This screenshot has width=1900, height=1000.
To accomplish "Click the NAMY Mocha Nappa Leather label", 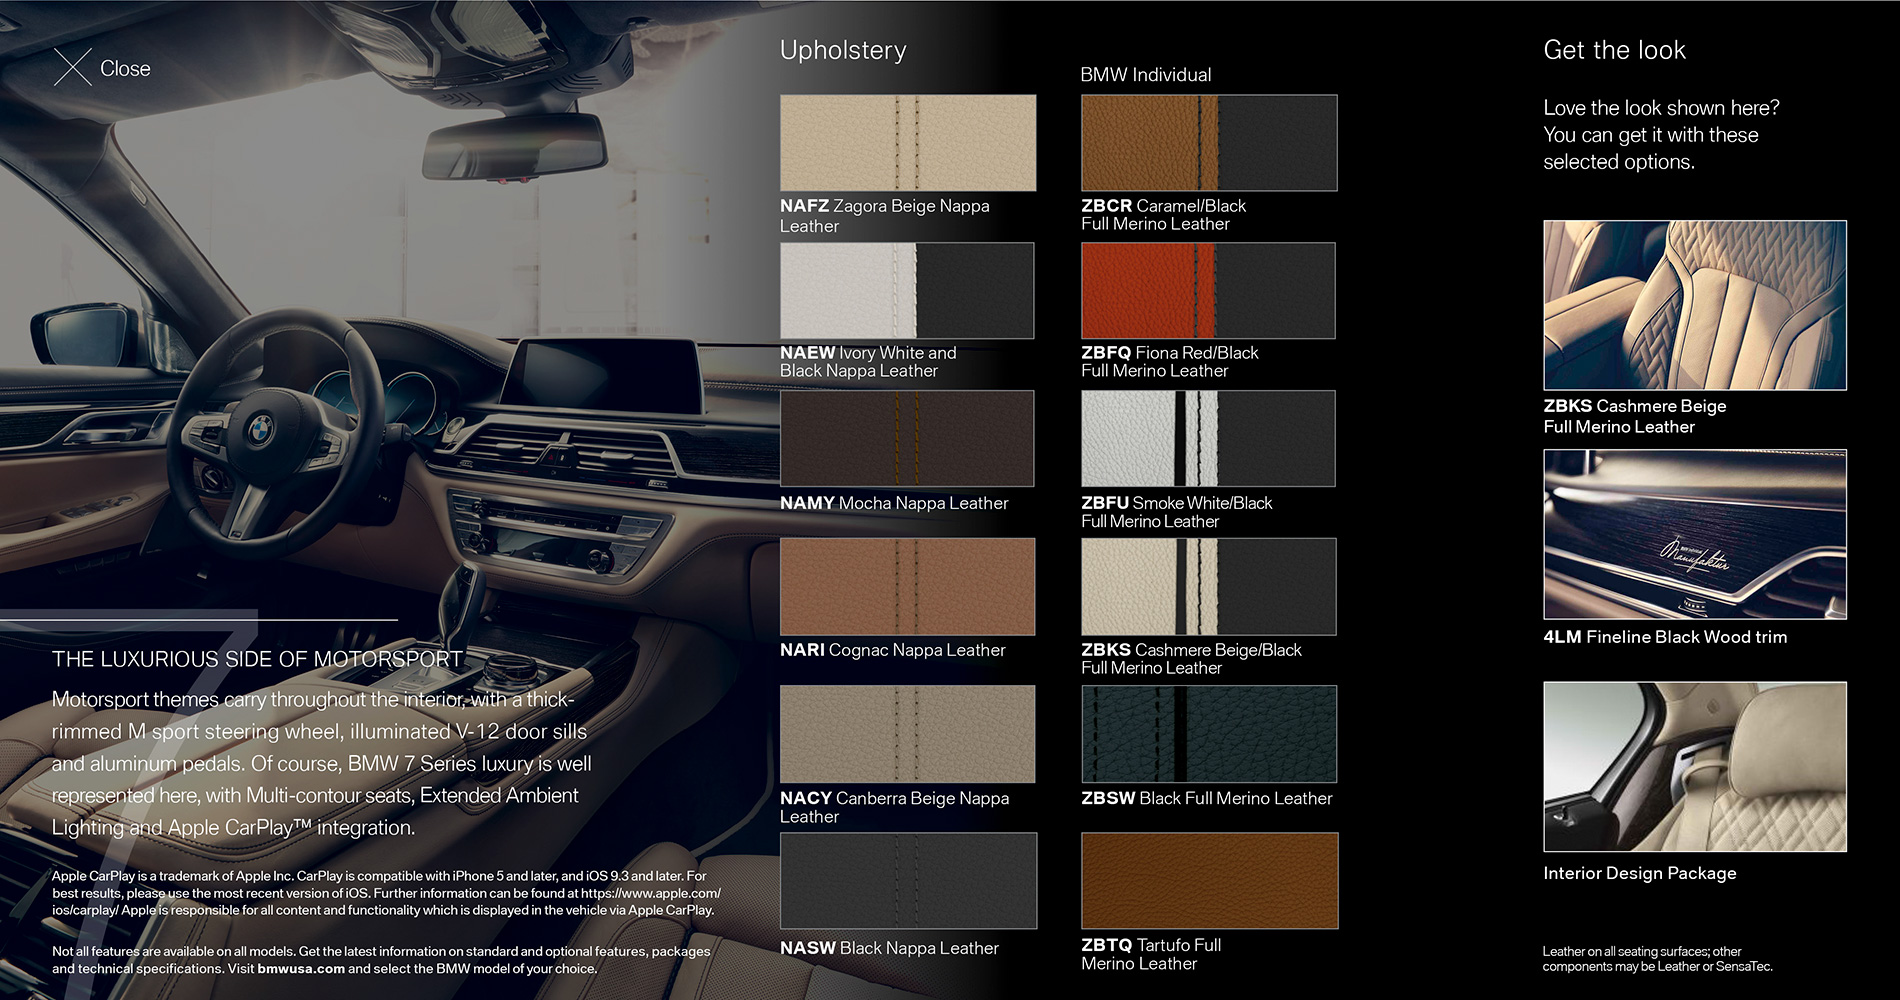I will pyautogui.click(x=894, y=503).
